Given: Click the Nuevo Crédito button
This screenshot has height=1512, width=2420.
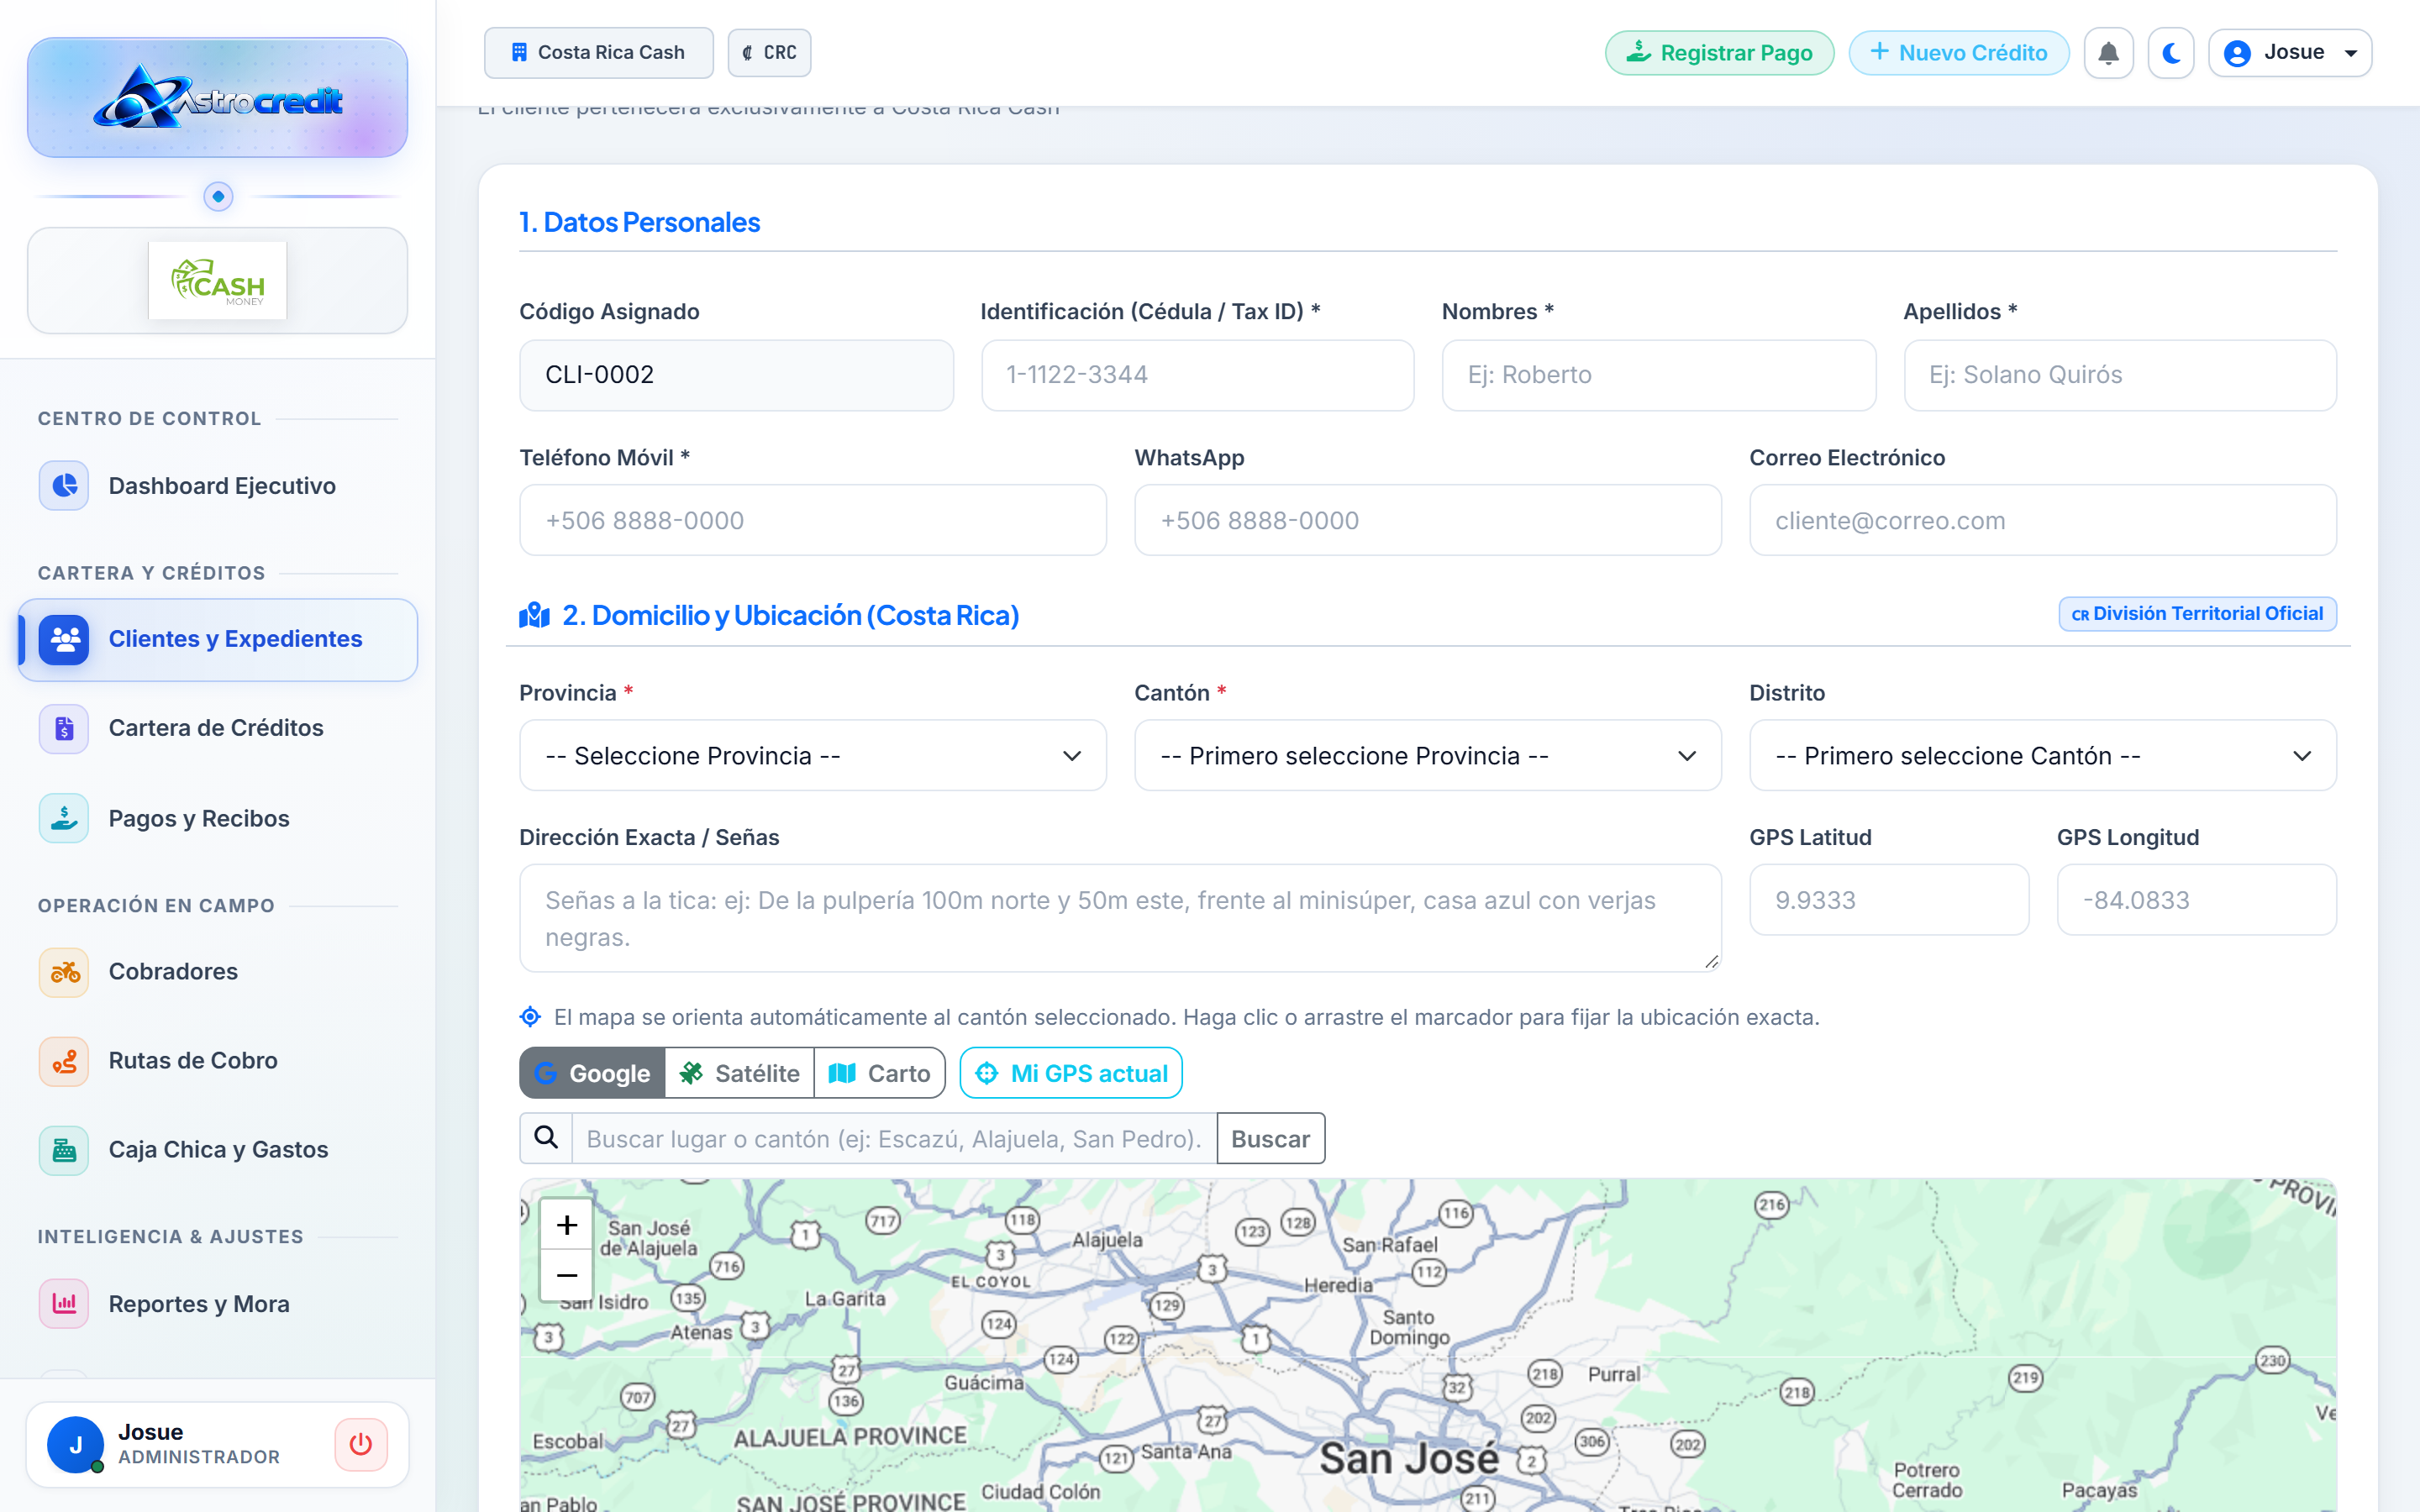Looking at the screenshot, I should [1959, 53].
